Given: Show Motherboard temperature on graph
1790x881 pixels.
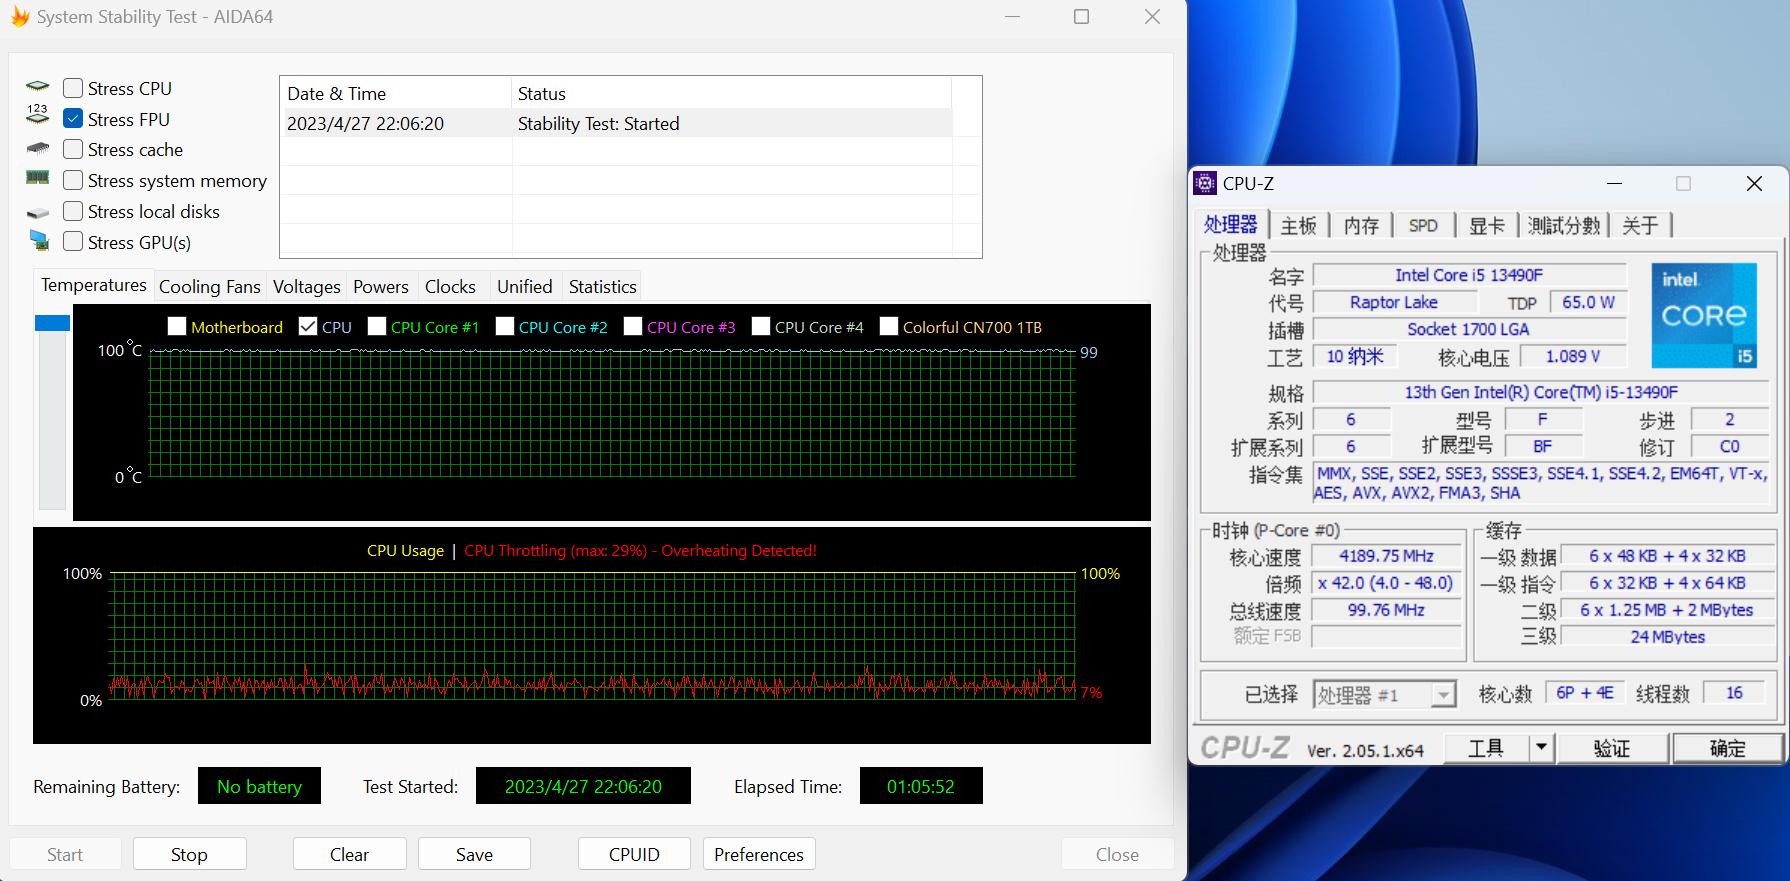Looking at the screenshot, I should (x=177, y=326).
